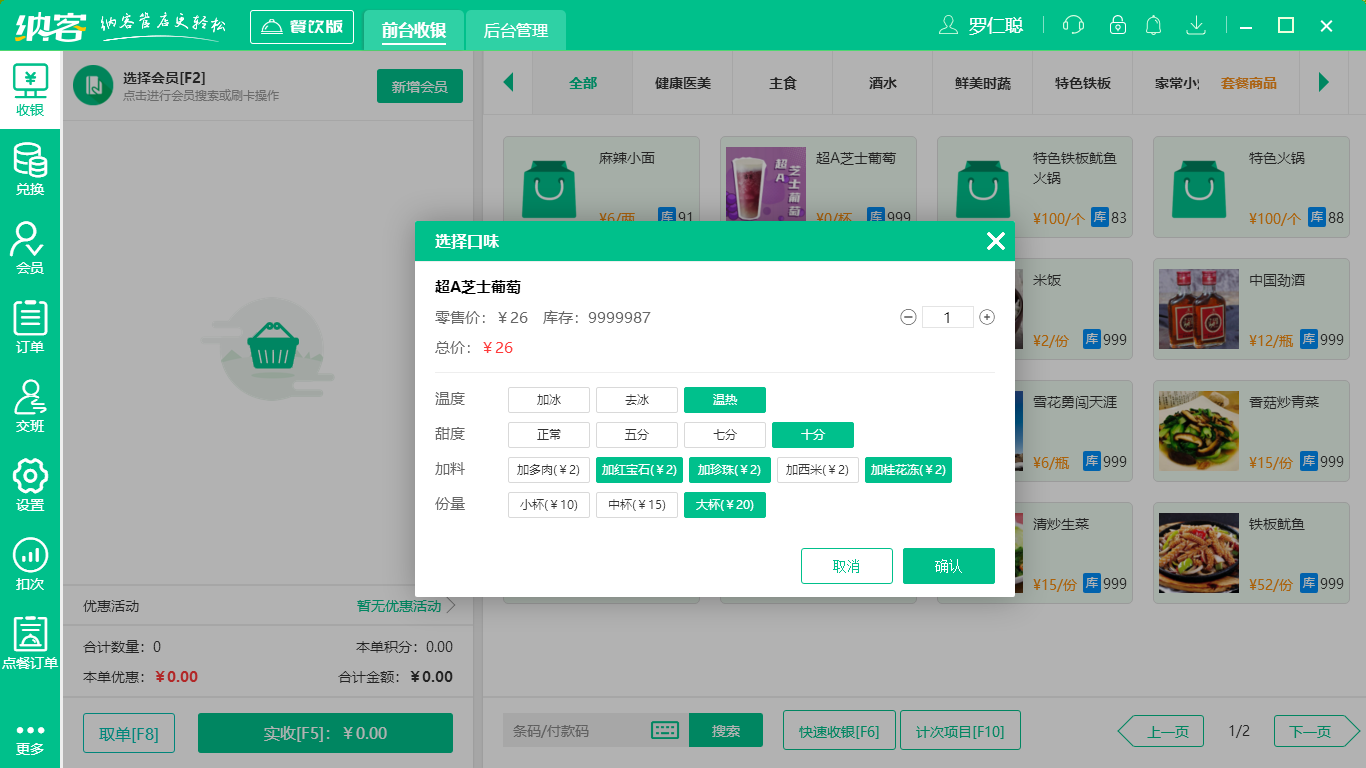Viewport: 1366px width, 768px height.
Task: Increase quantity with the plus button
Action: tap(987, 317)
